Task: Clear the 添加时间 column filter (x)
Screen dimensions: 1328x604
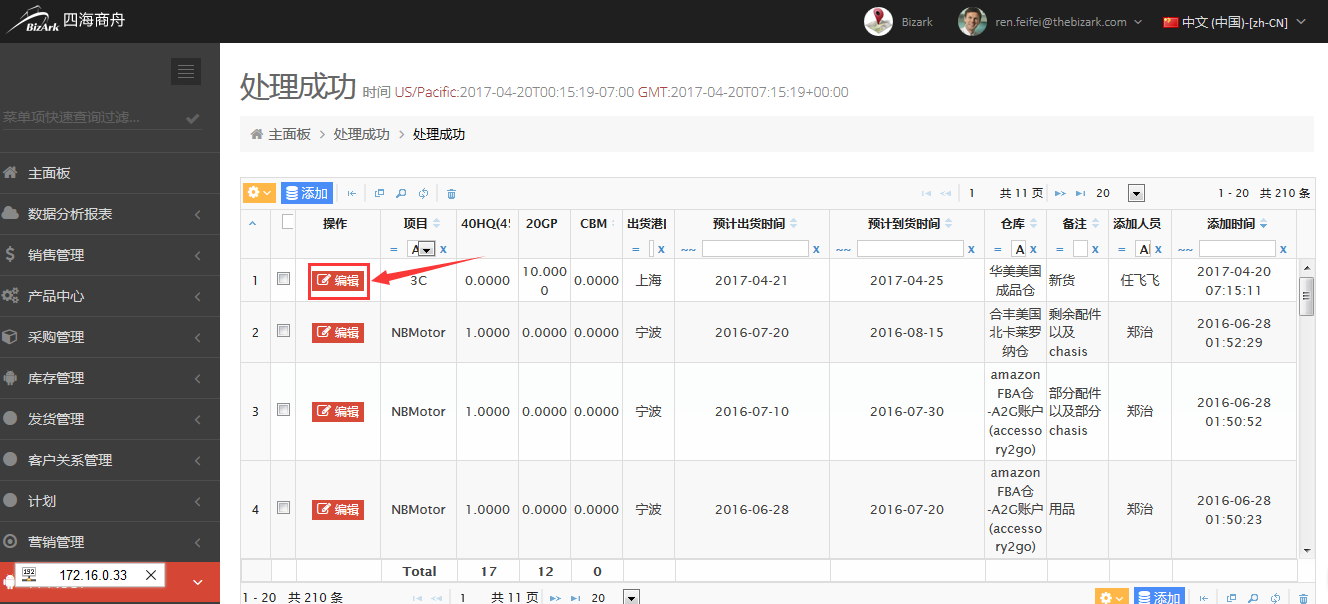Action: [1283, 249]
